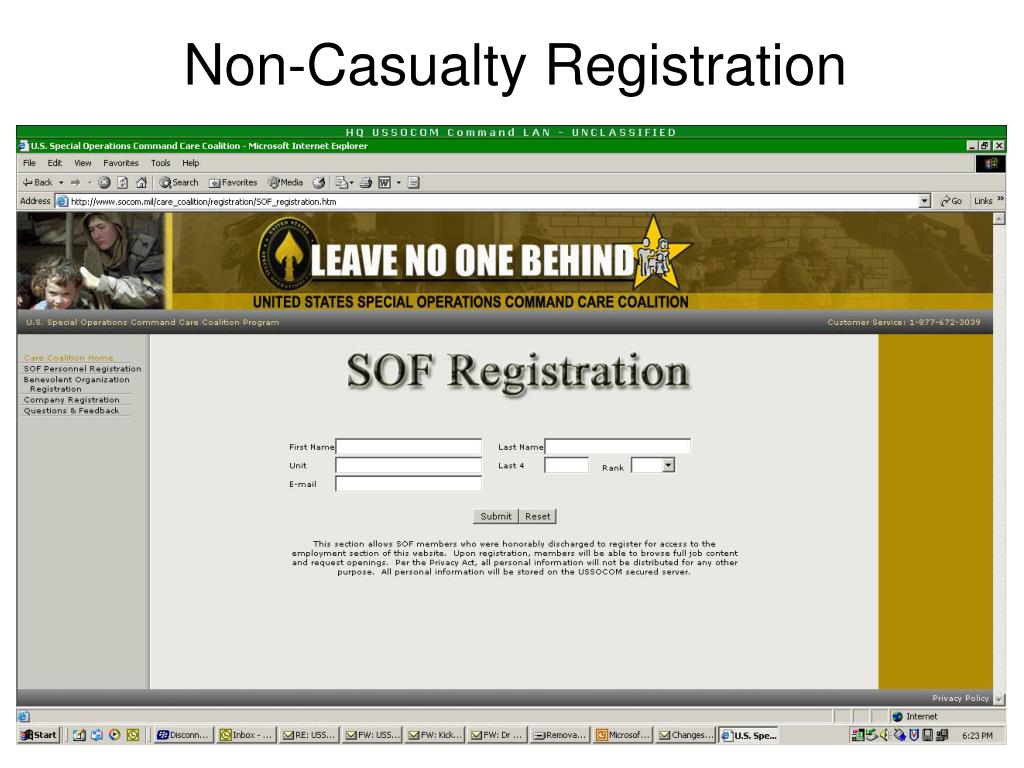Click the Print icon in toolbar
The width and height of the screenshot is (1024, 768).
pyautogui.click(x=366, y=183)
